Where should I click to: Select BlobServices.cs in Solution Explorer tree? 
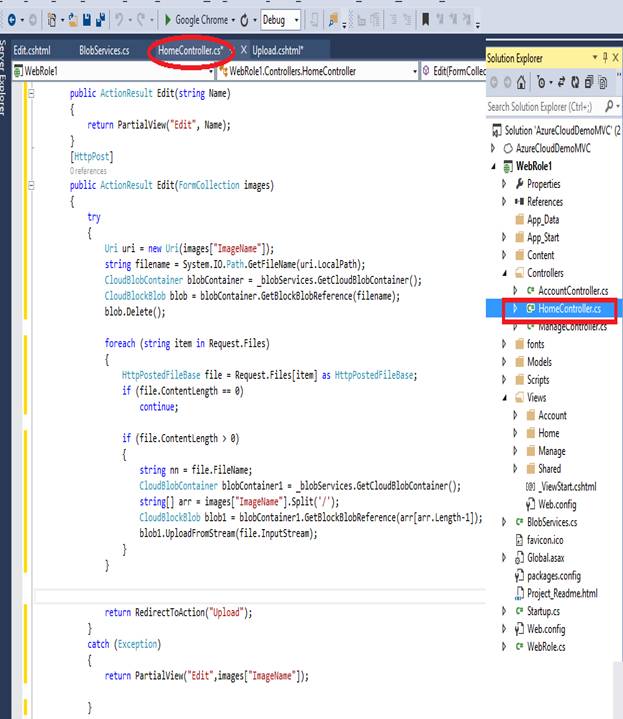point(546,522)
